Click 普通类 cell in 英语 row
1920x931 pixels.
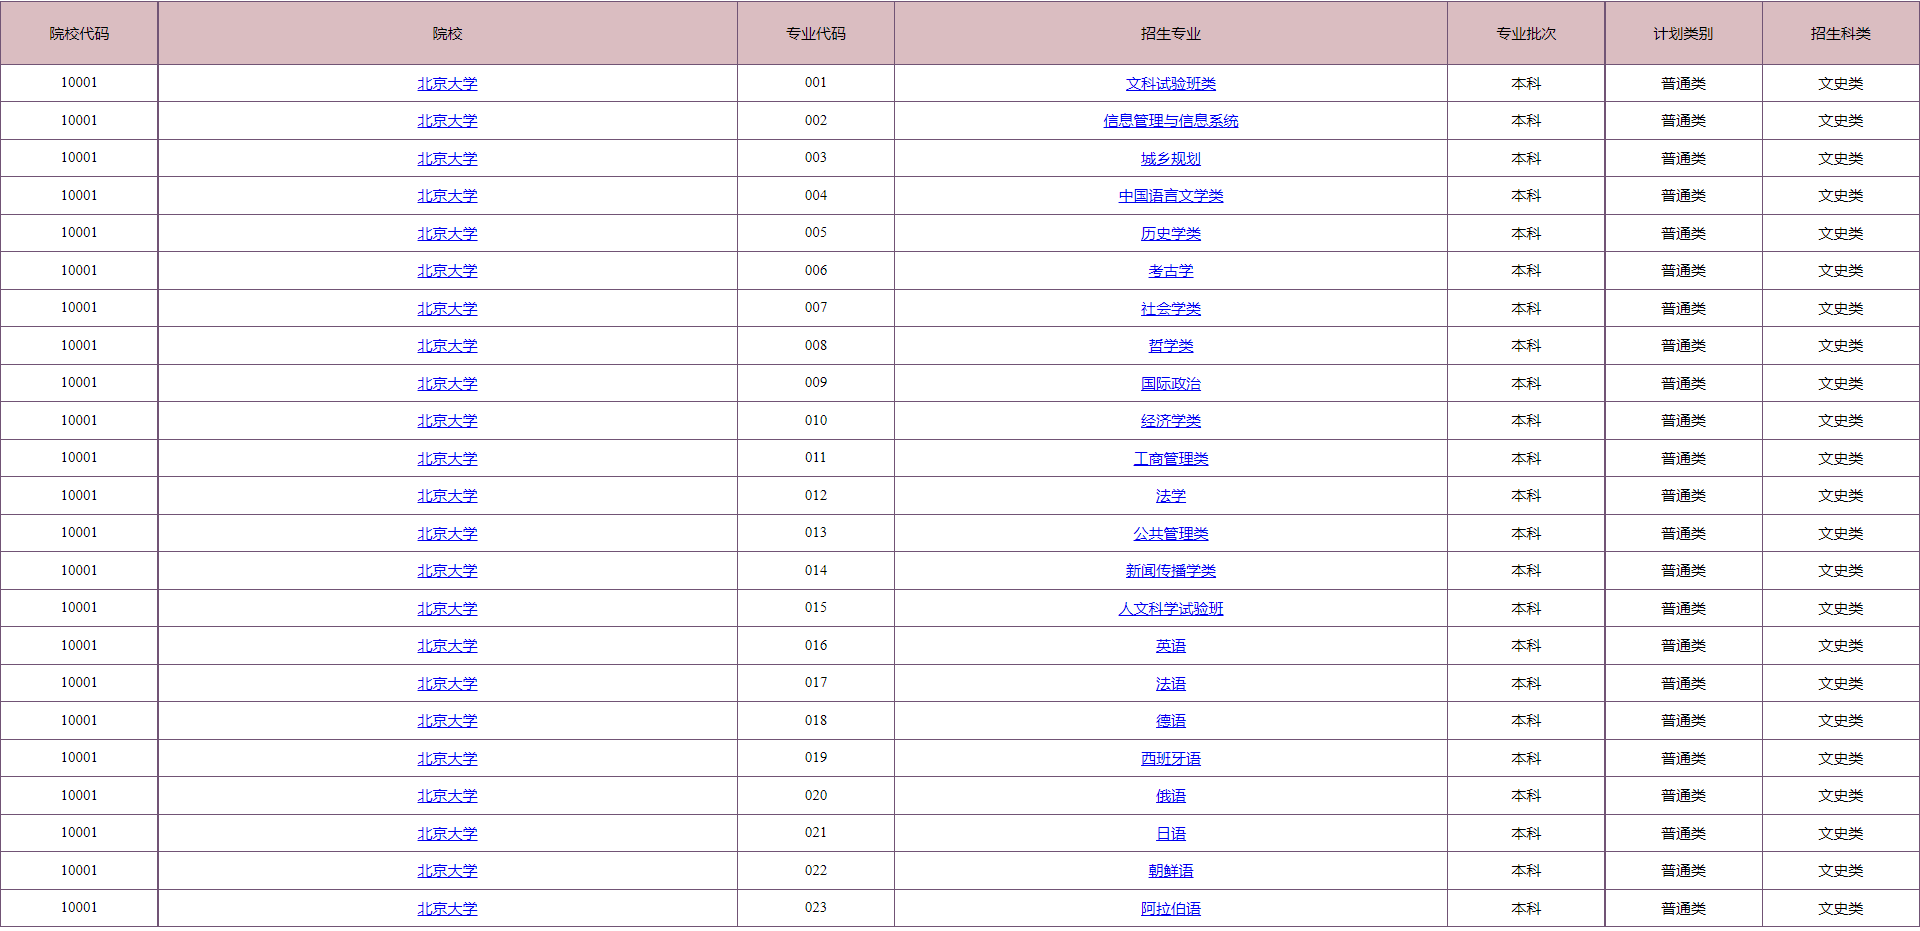(x=1683, y=646)
